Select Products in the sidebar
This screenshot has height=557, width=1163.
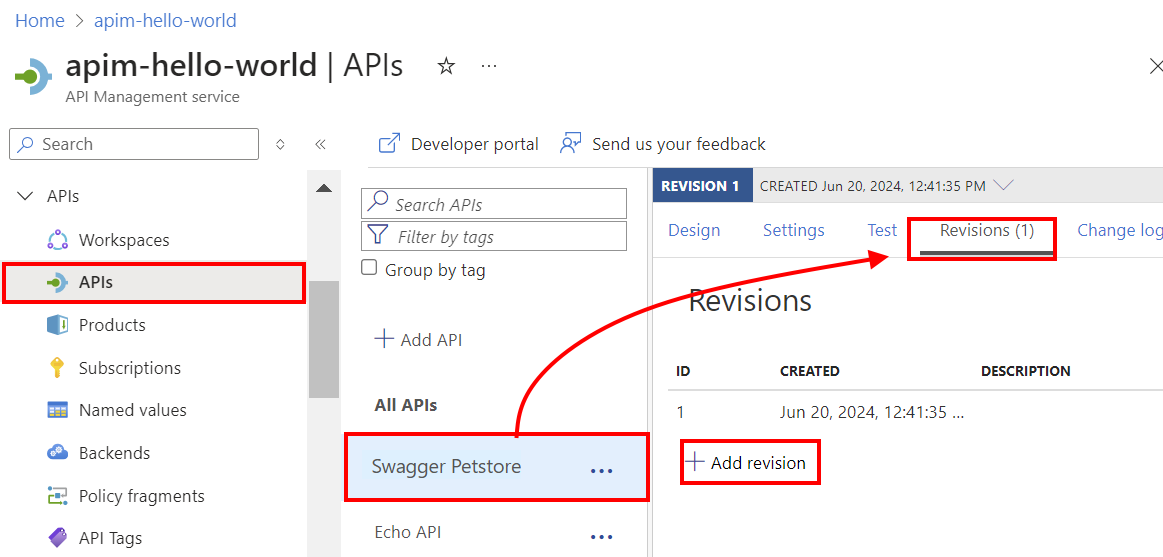113,325
